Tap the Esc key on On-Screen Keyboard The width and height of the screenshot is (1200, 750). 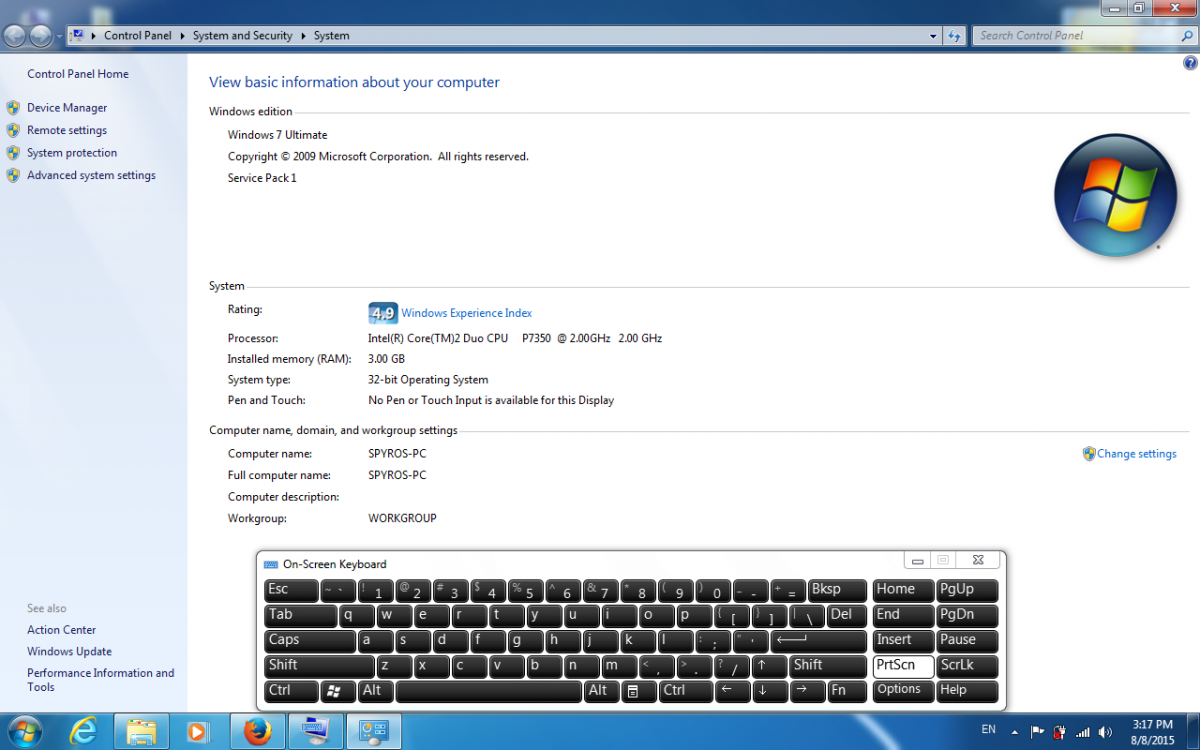point(291,590)
